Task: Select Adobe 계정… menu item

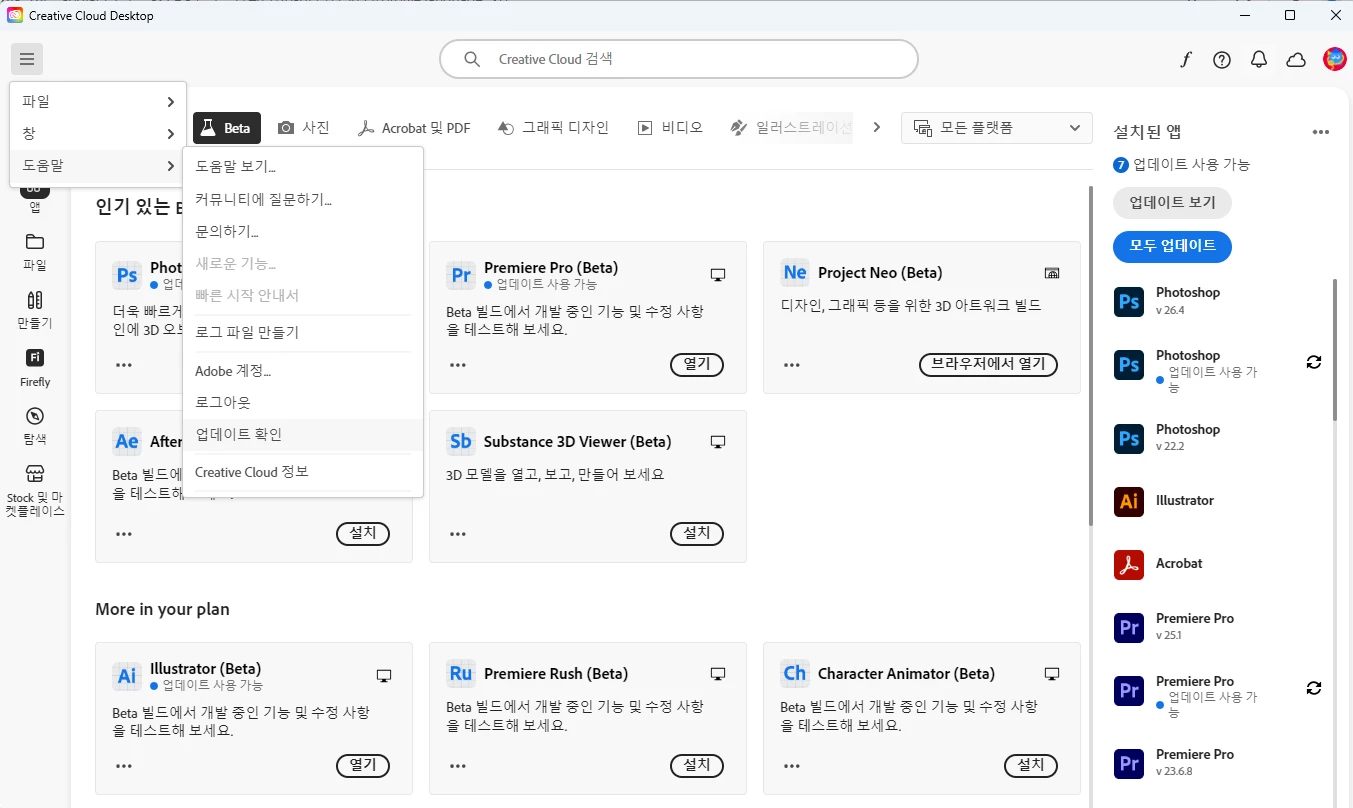Action: tap(303, 371)
